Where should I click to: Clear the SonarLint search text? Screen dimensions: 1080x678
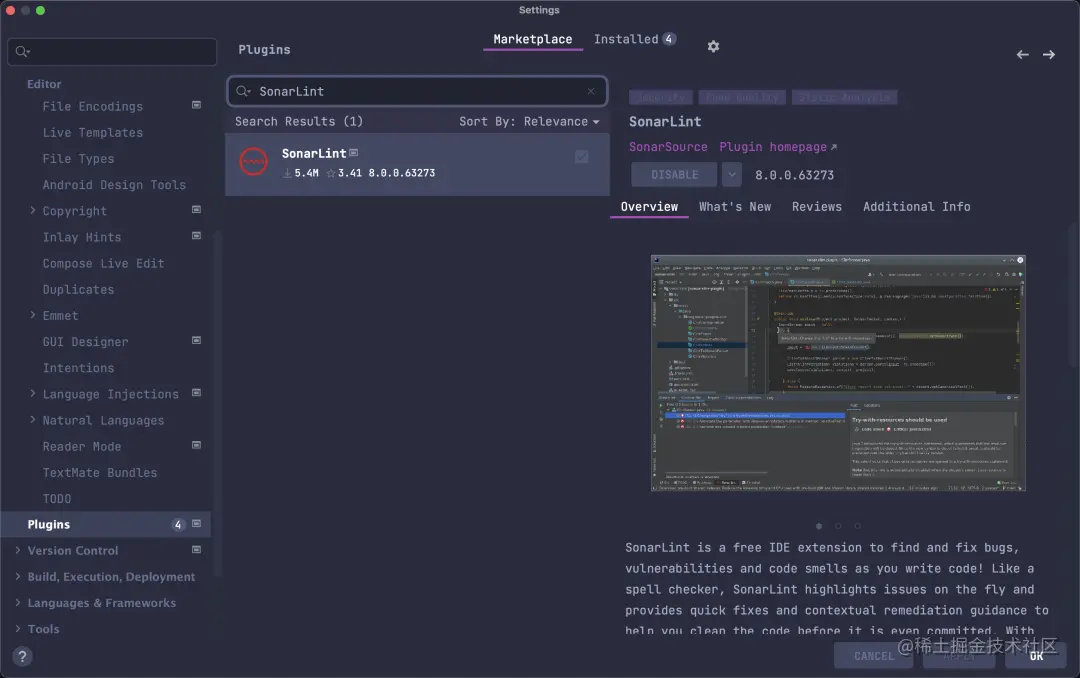(x=591, y=91)
